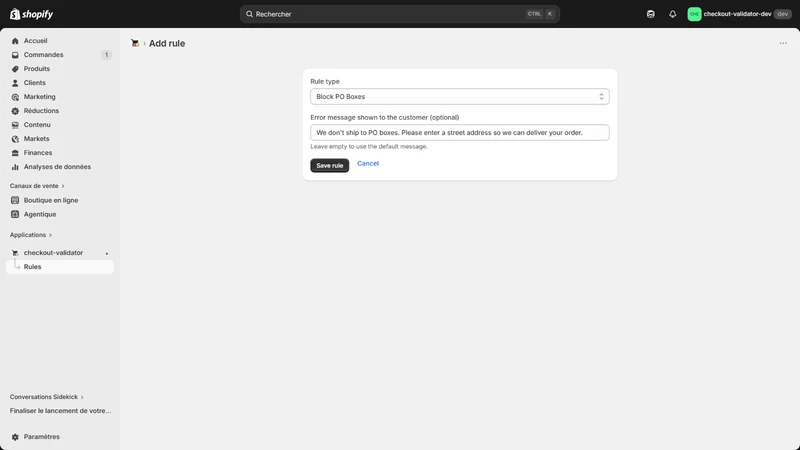This screenshot has height=450, width=800.
Task: Open Analyses de données in the sidebar
Action: tap(60, 167)
